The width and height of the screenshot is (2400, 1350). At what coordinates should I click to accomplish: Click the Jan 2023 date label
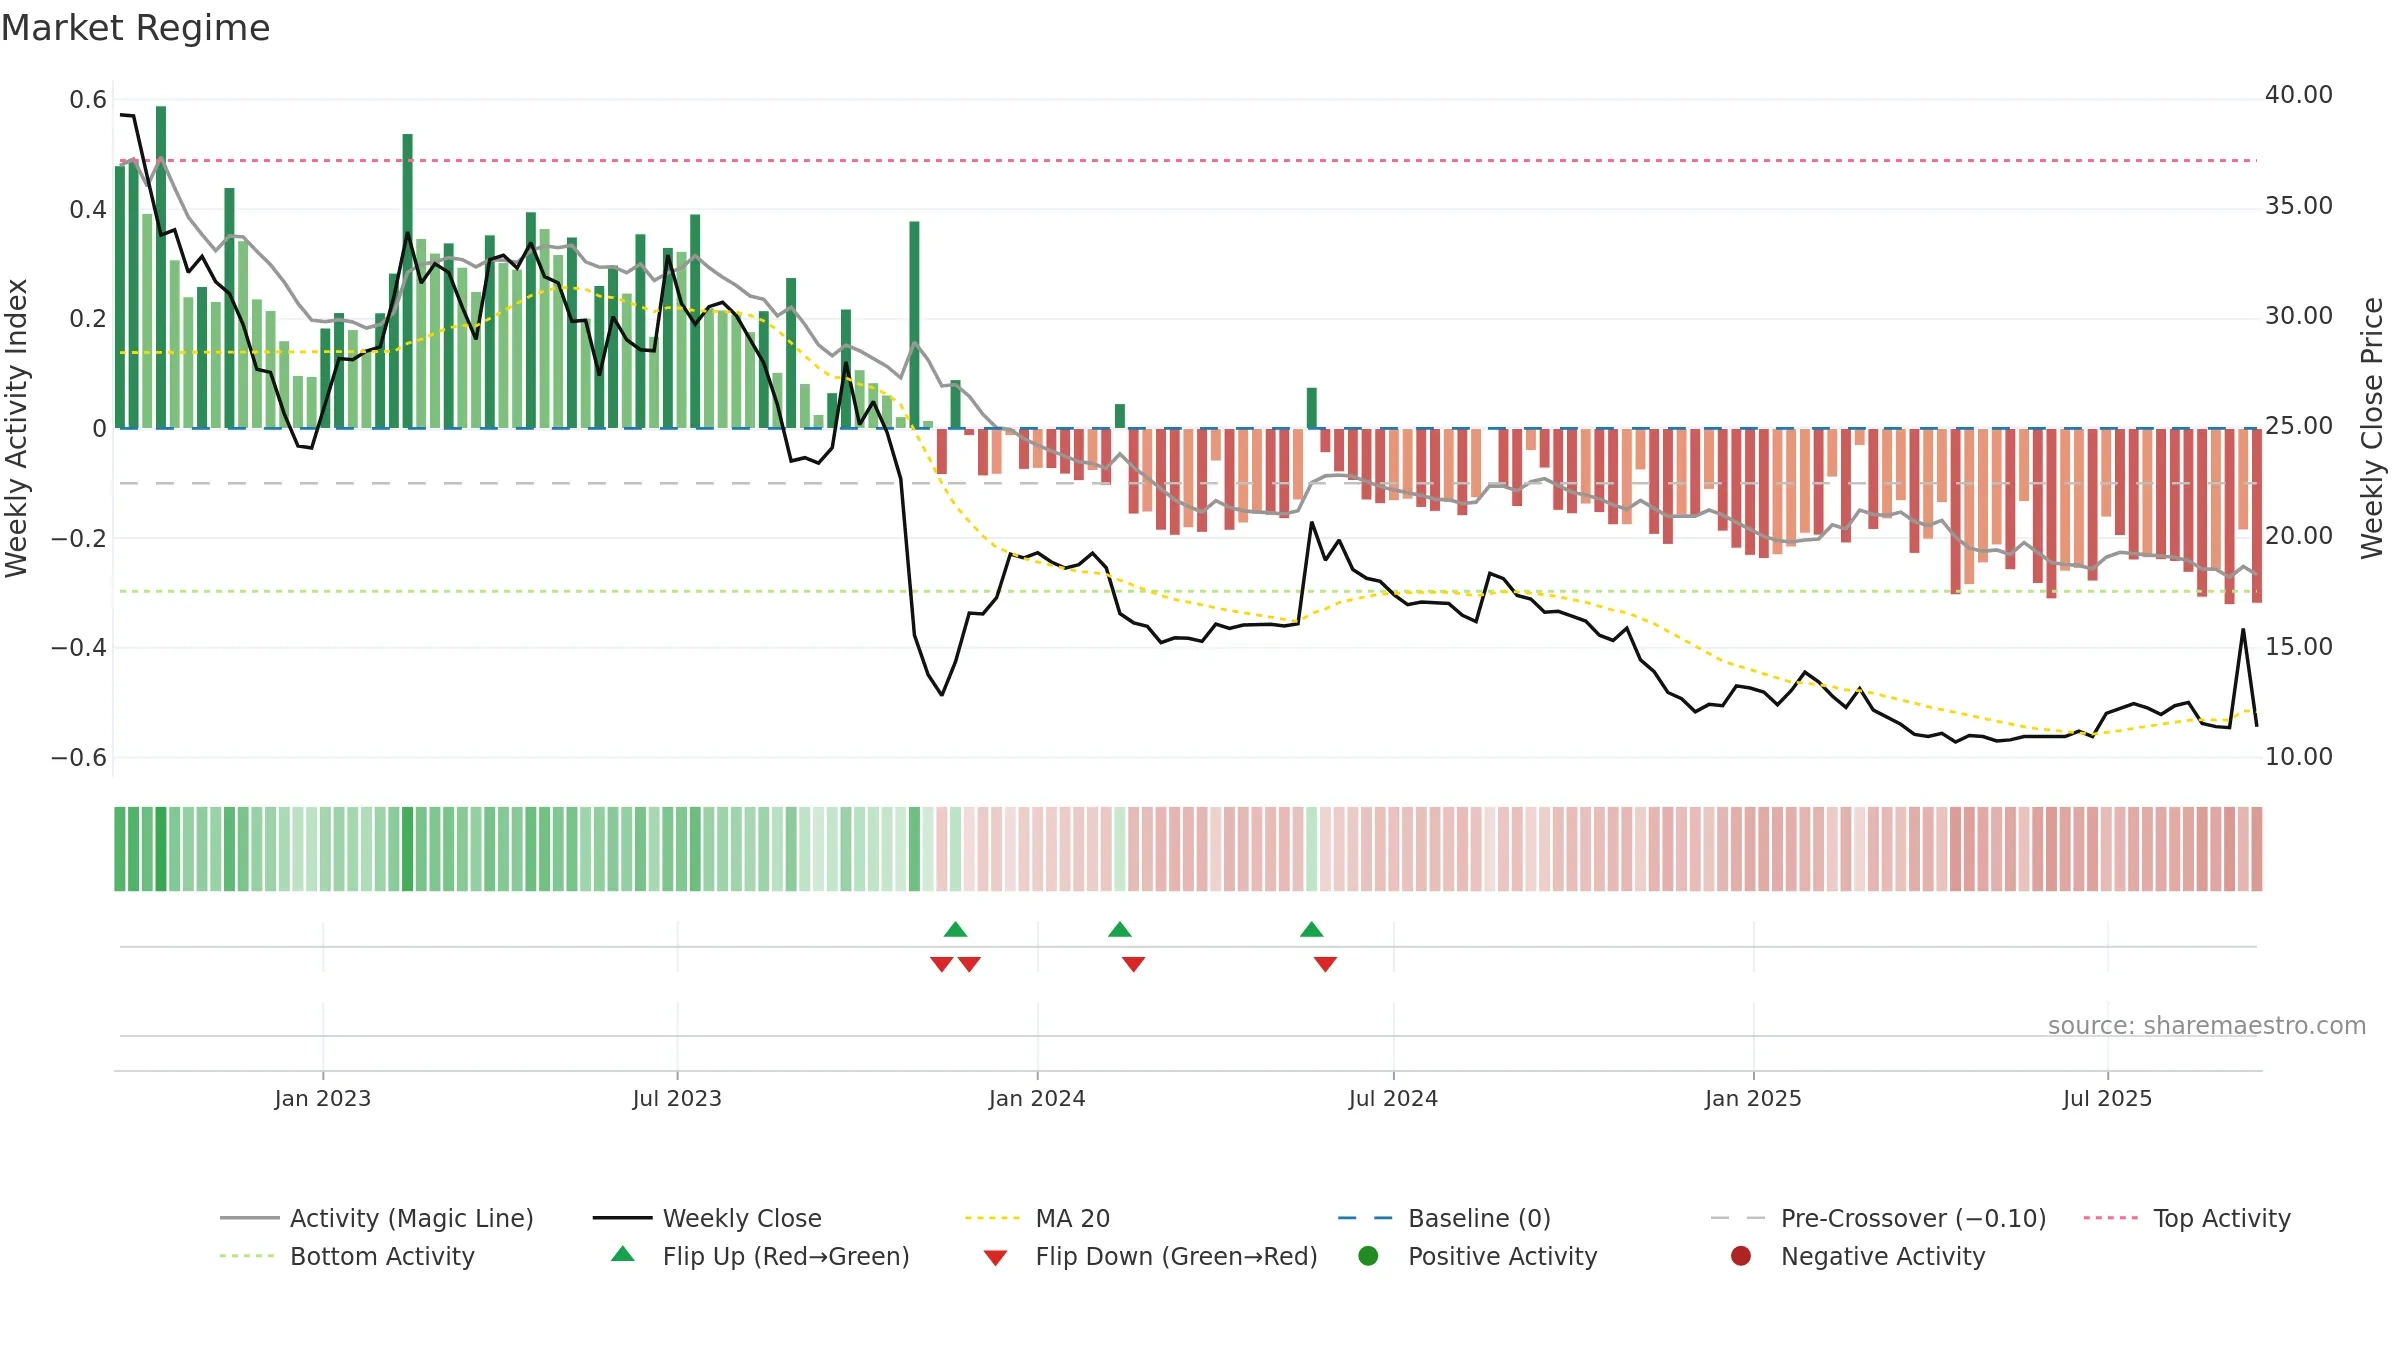(323, 1099)
